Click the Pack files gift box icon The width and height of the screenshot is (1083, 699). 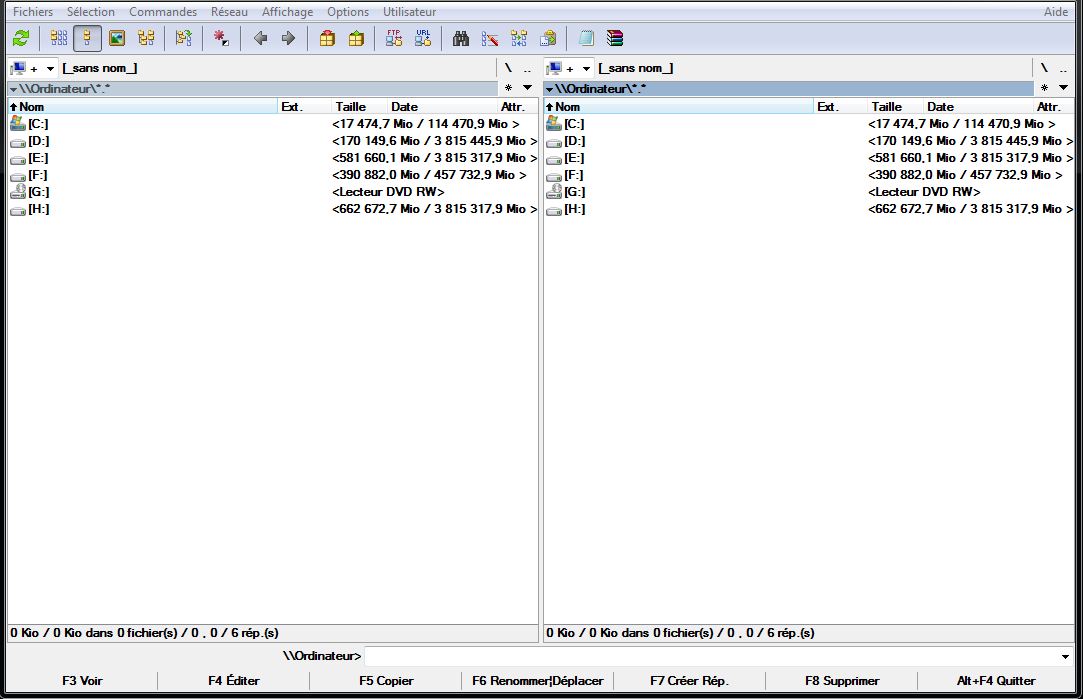coord(327,39)
